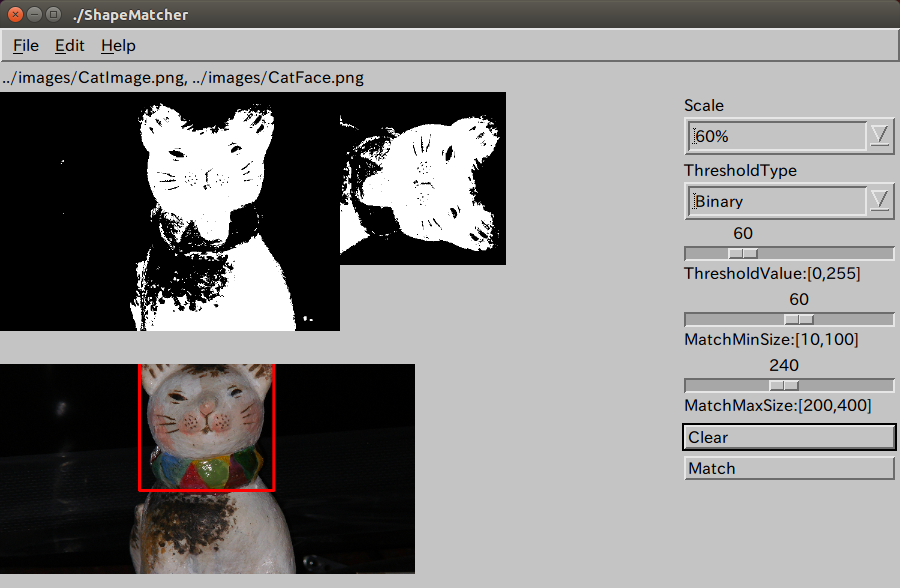Maximize the ShapeMatcher window
The image size is (900, 588).
coord(53,14)
